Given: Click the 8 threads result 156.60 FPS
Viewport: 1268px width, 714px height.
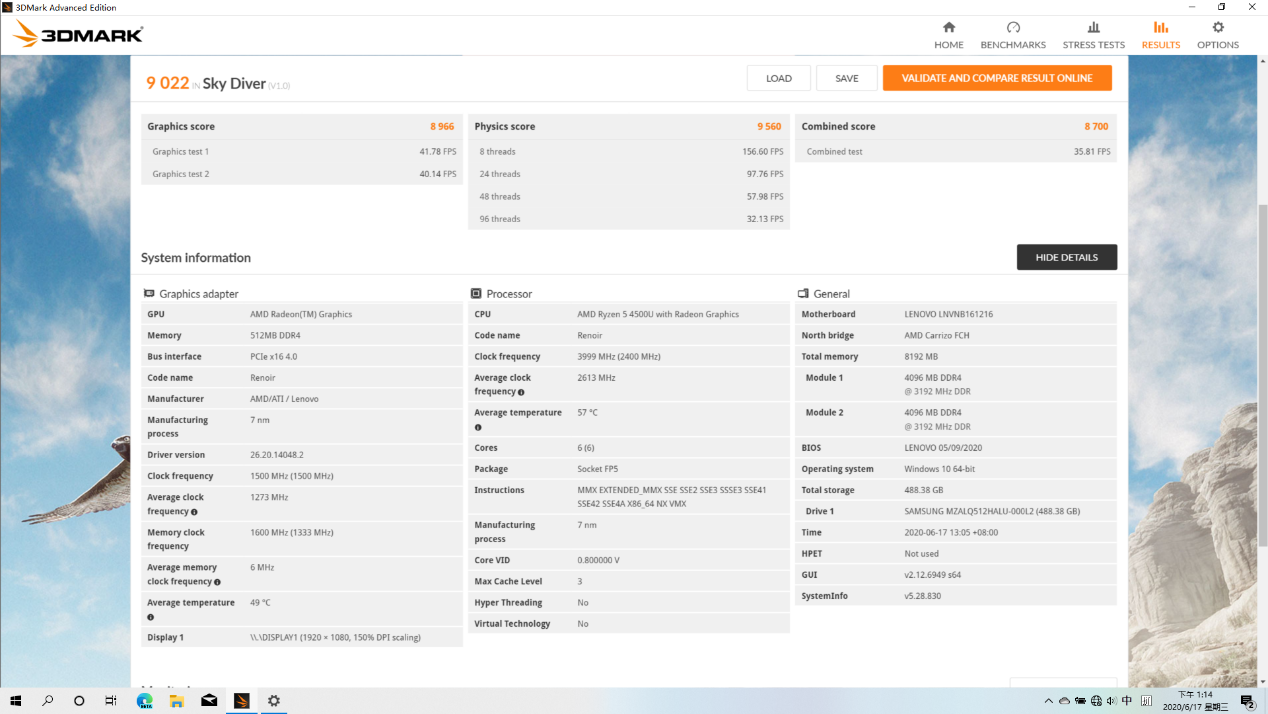Looking at the screenshot, I should coord(763,152).
